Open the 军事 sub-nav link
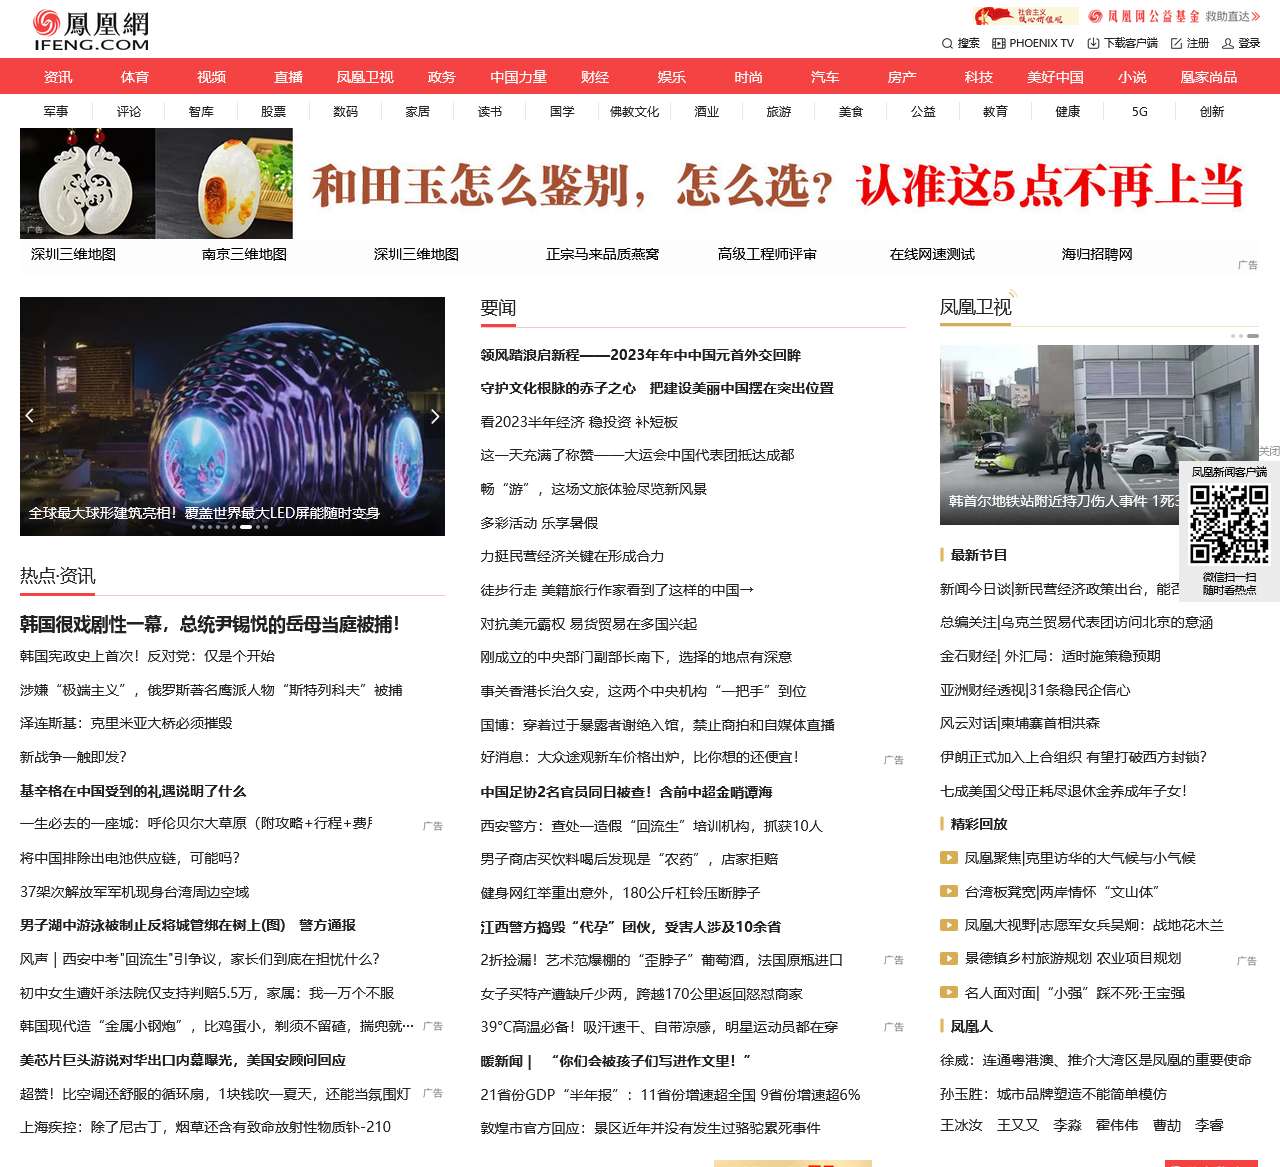This screenshot has width=1280, height=1167. (x=56, y=112)
